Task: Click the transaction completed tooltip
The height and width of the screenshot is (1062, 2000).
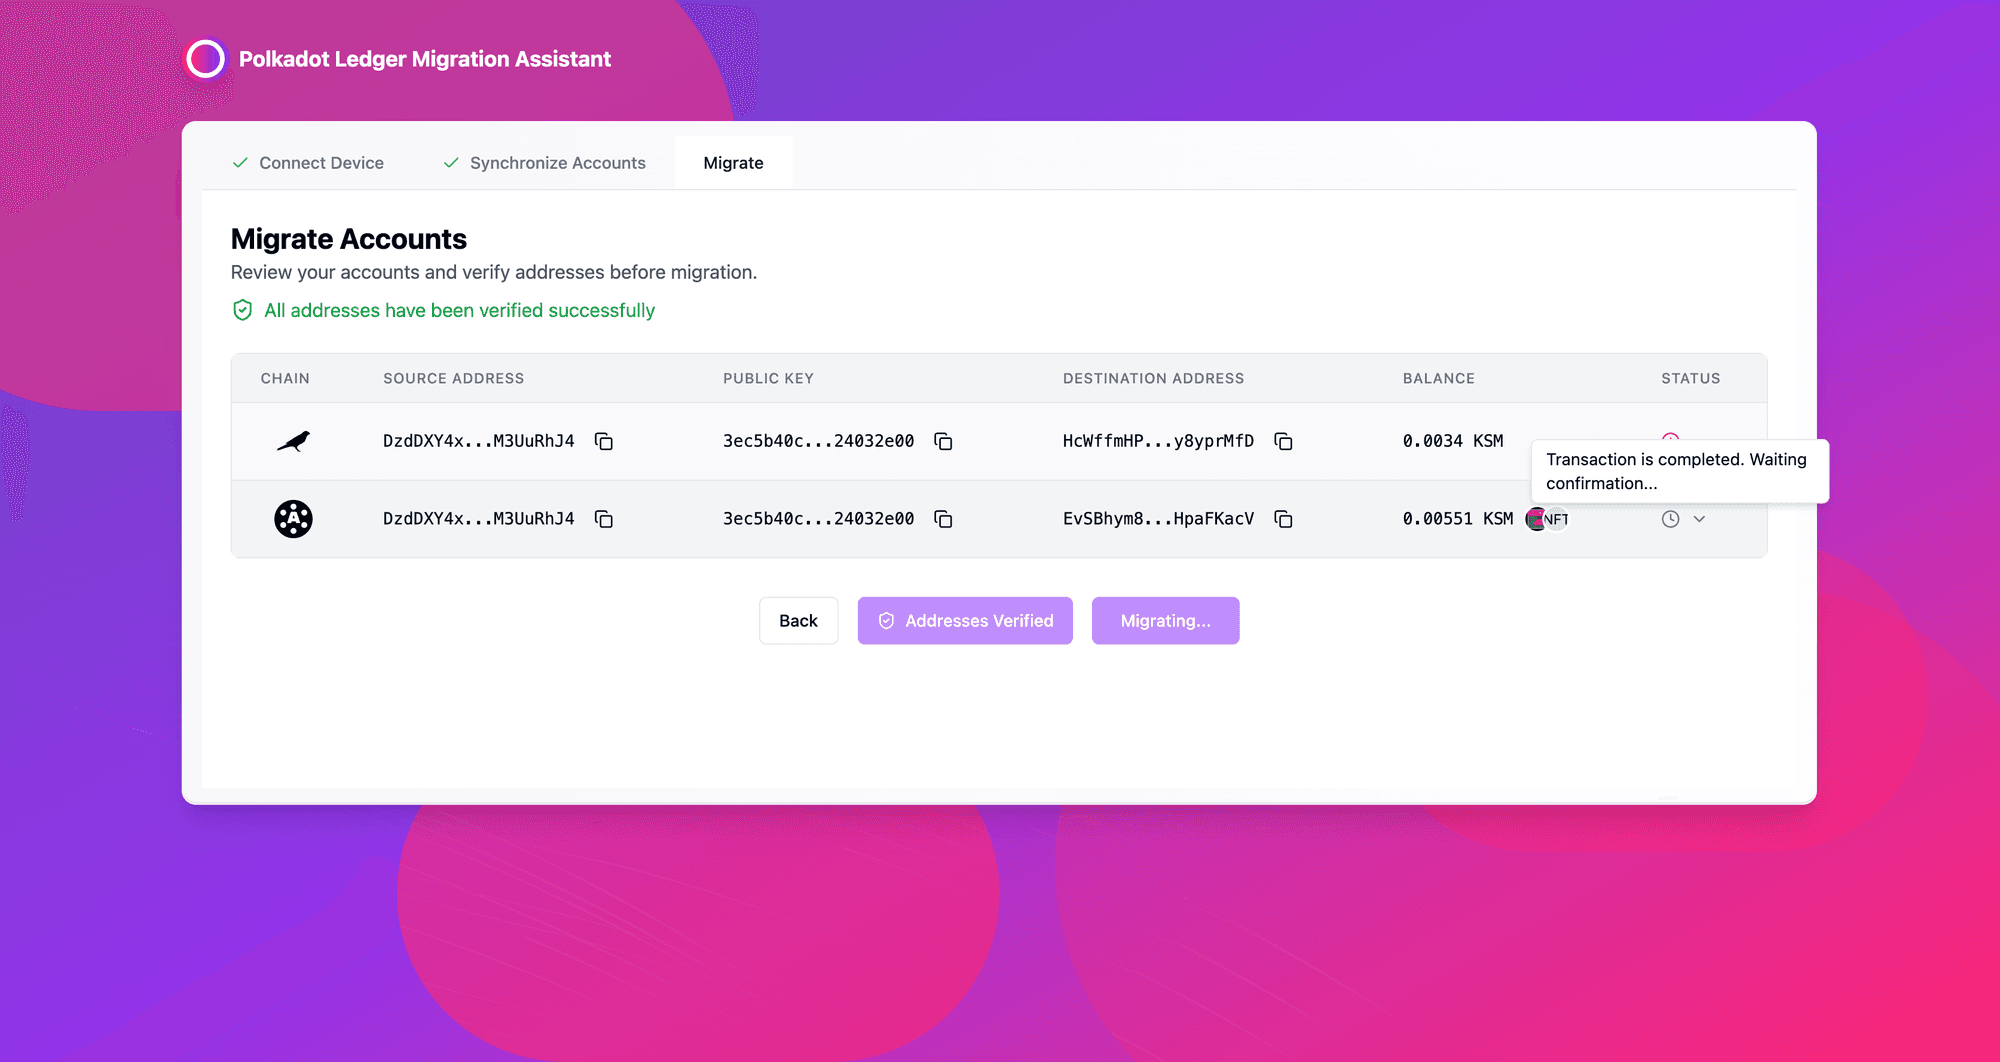Action: click(1680, 471)
